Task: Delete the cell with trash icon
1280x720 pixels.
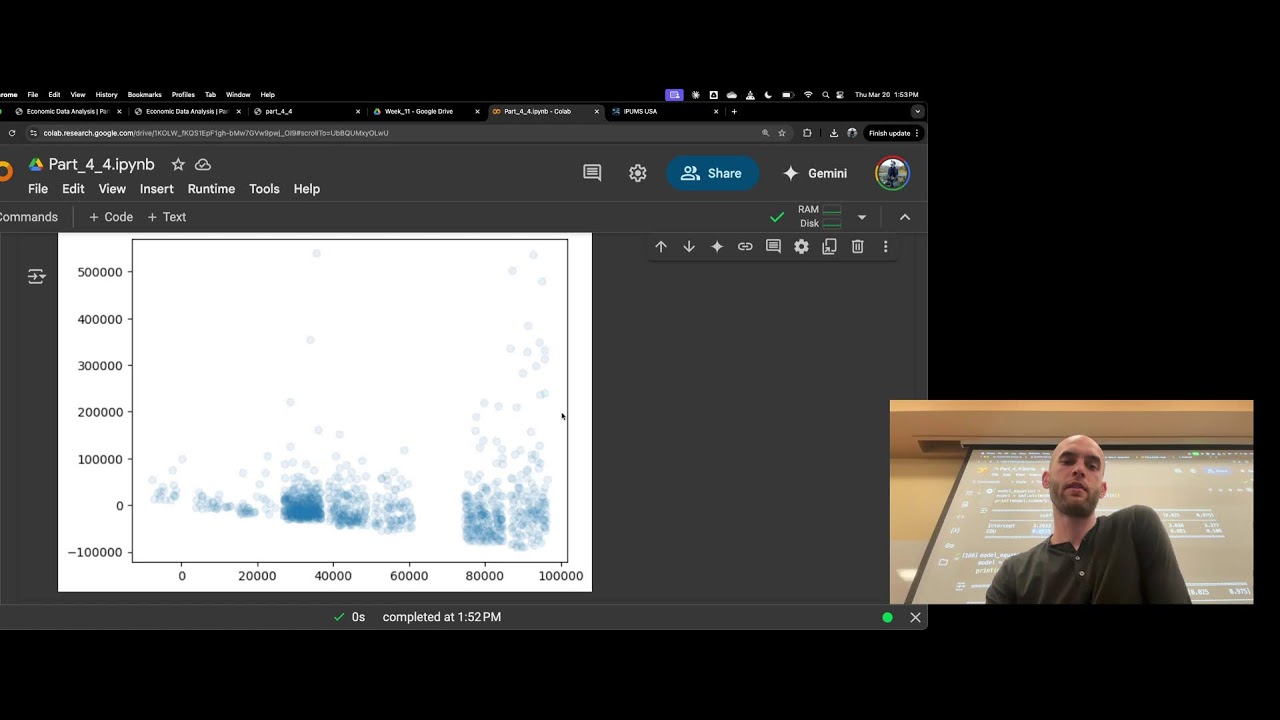Action: 857,246
